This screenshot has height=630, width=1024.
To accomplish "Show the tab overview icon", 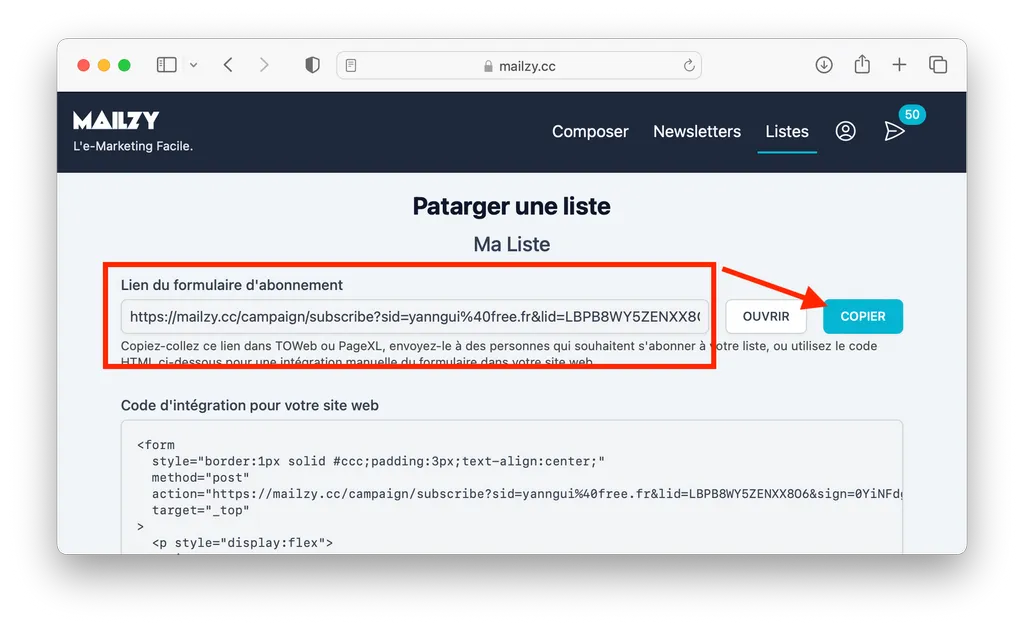I will tap(938, 65).
